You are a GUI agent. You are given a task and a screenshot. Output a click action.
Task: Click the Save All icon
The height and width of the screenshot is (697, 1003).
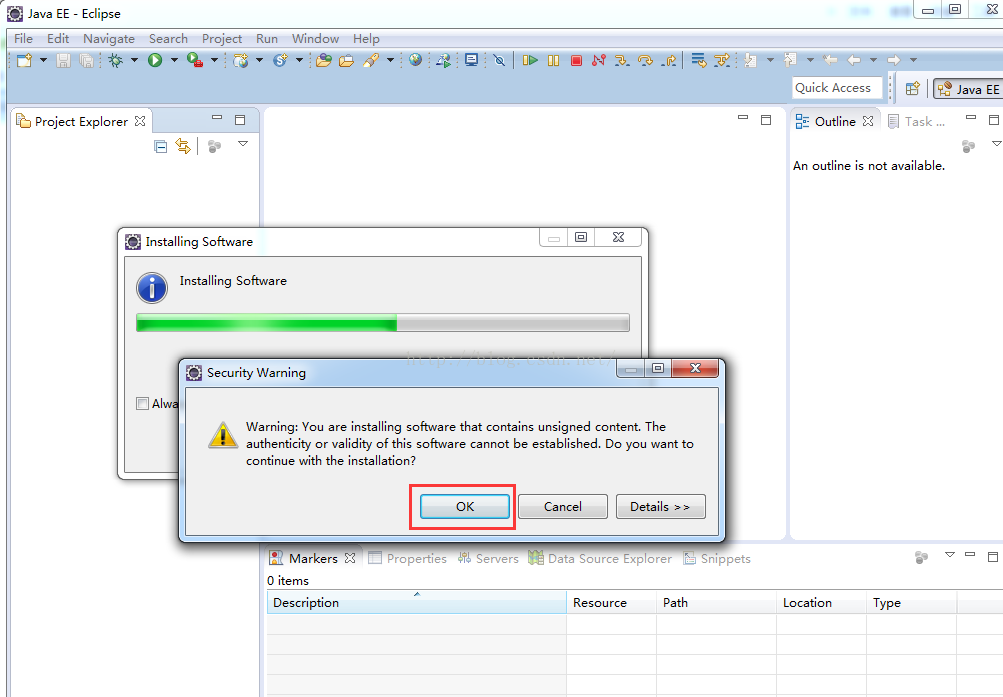coord(86,61)
